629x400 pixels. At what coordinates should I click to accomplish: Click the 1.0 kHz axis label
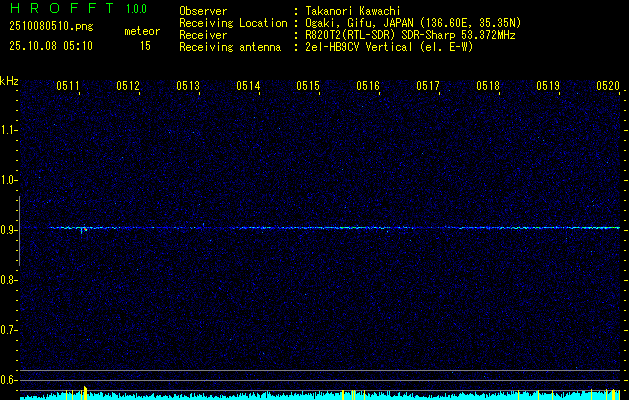(x=7, y=180)
